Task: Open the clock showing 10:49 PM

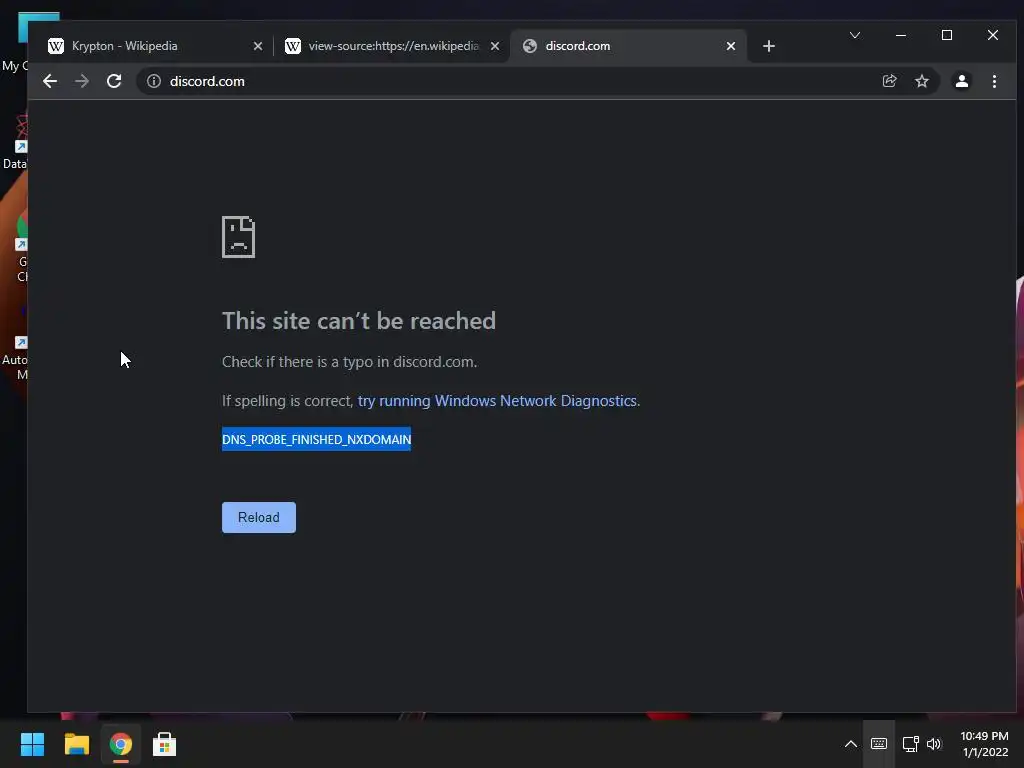Action: click(x=984, y=744)
